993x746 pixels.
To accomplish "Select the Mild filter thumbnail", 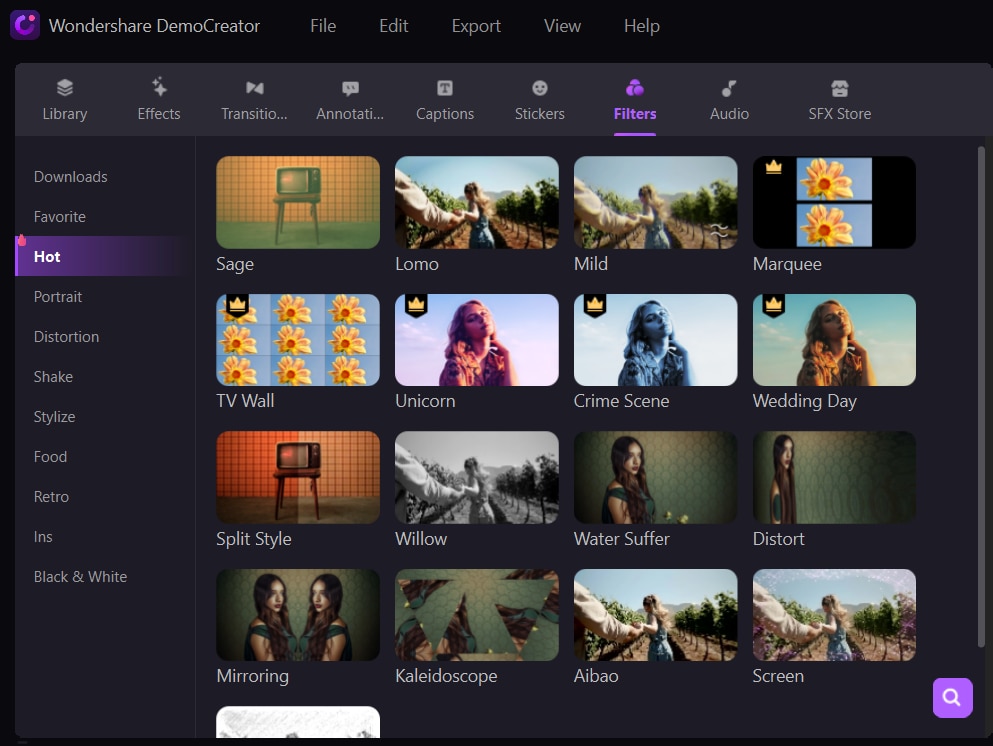I will click(x=655, y=202).
